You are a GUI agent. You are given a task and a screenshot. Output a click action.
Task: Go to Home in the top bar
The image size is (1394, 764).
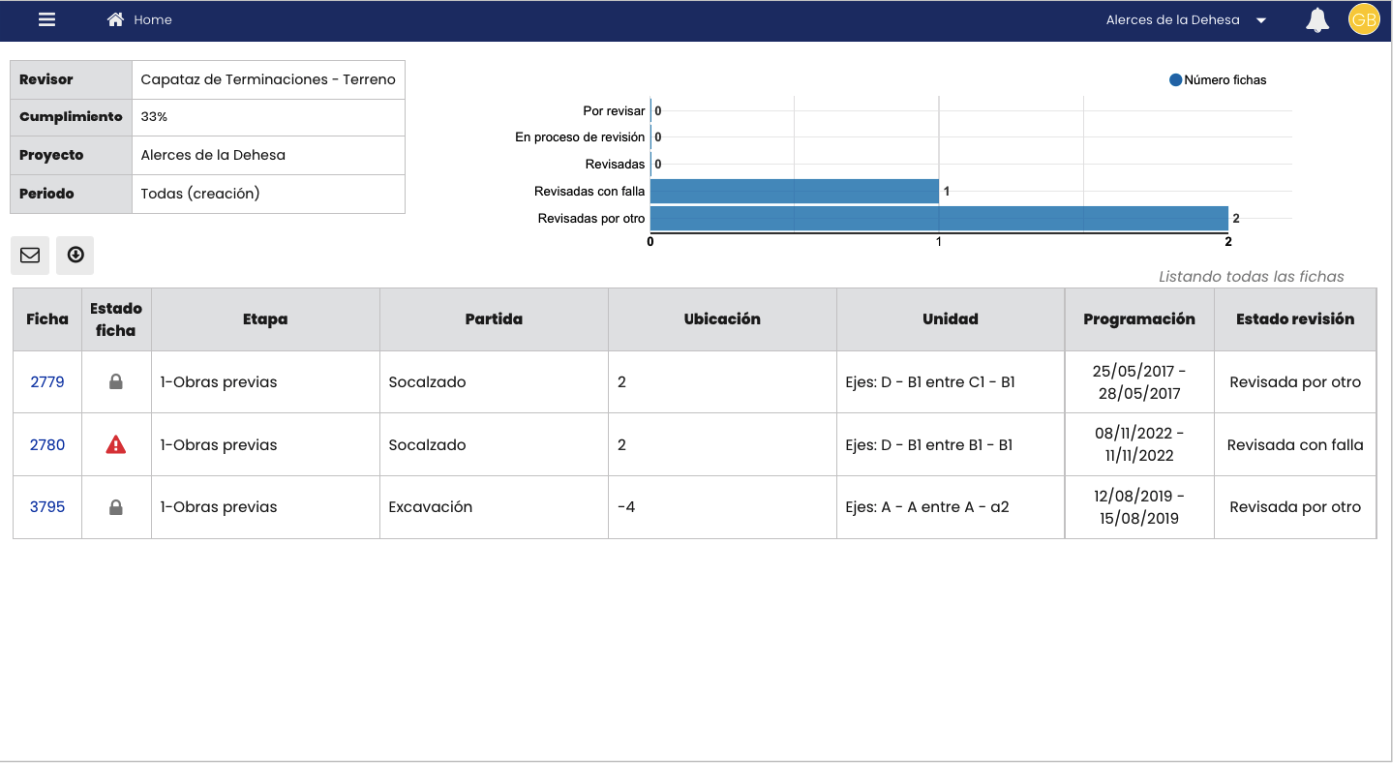pos(152,20)
